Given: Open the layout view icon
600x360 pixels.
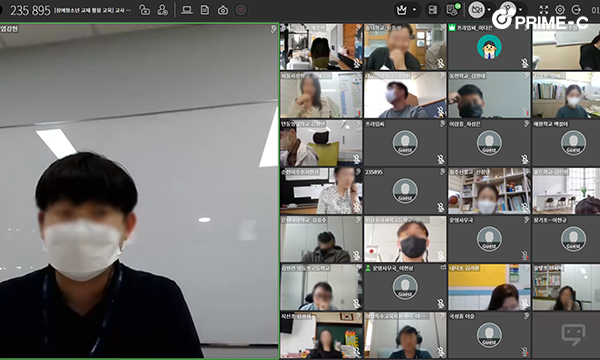Looking at the screenshot, I should coord(433,10).
